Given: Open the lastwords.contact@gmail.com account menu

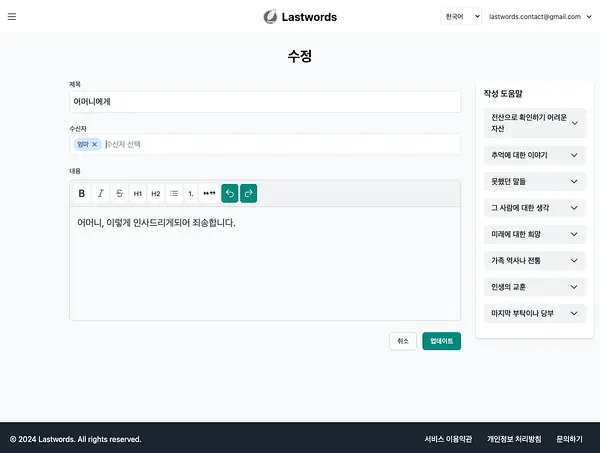Looking at the screenshot, I should pos(540,16).
